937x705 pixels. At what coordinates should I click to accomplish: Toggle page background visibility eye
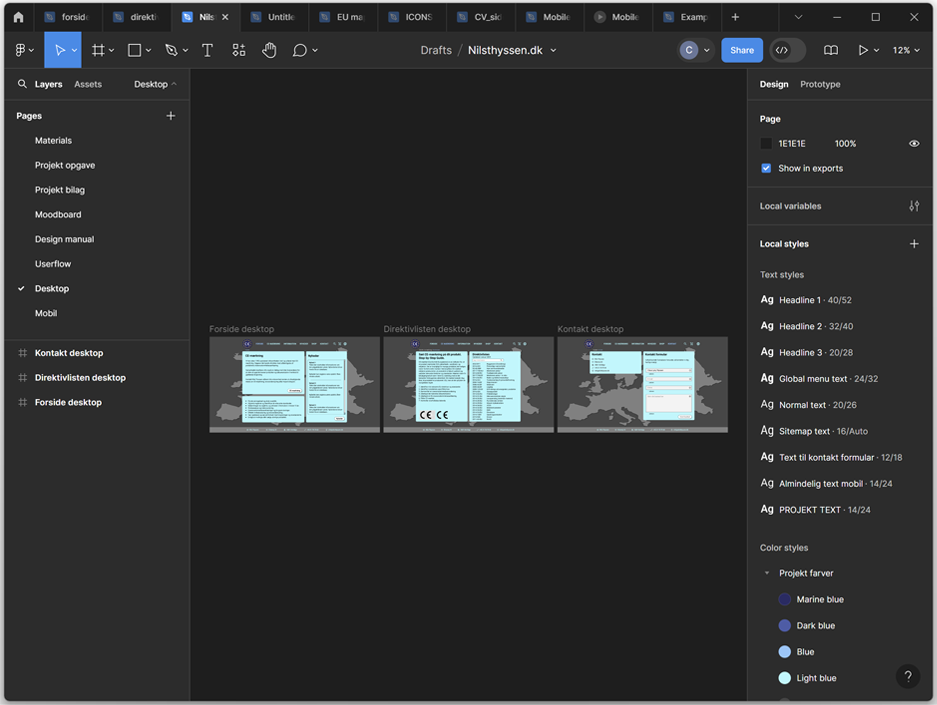pyautogui.click(x=913, y=144)
